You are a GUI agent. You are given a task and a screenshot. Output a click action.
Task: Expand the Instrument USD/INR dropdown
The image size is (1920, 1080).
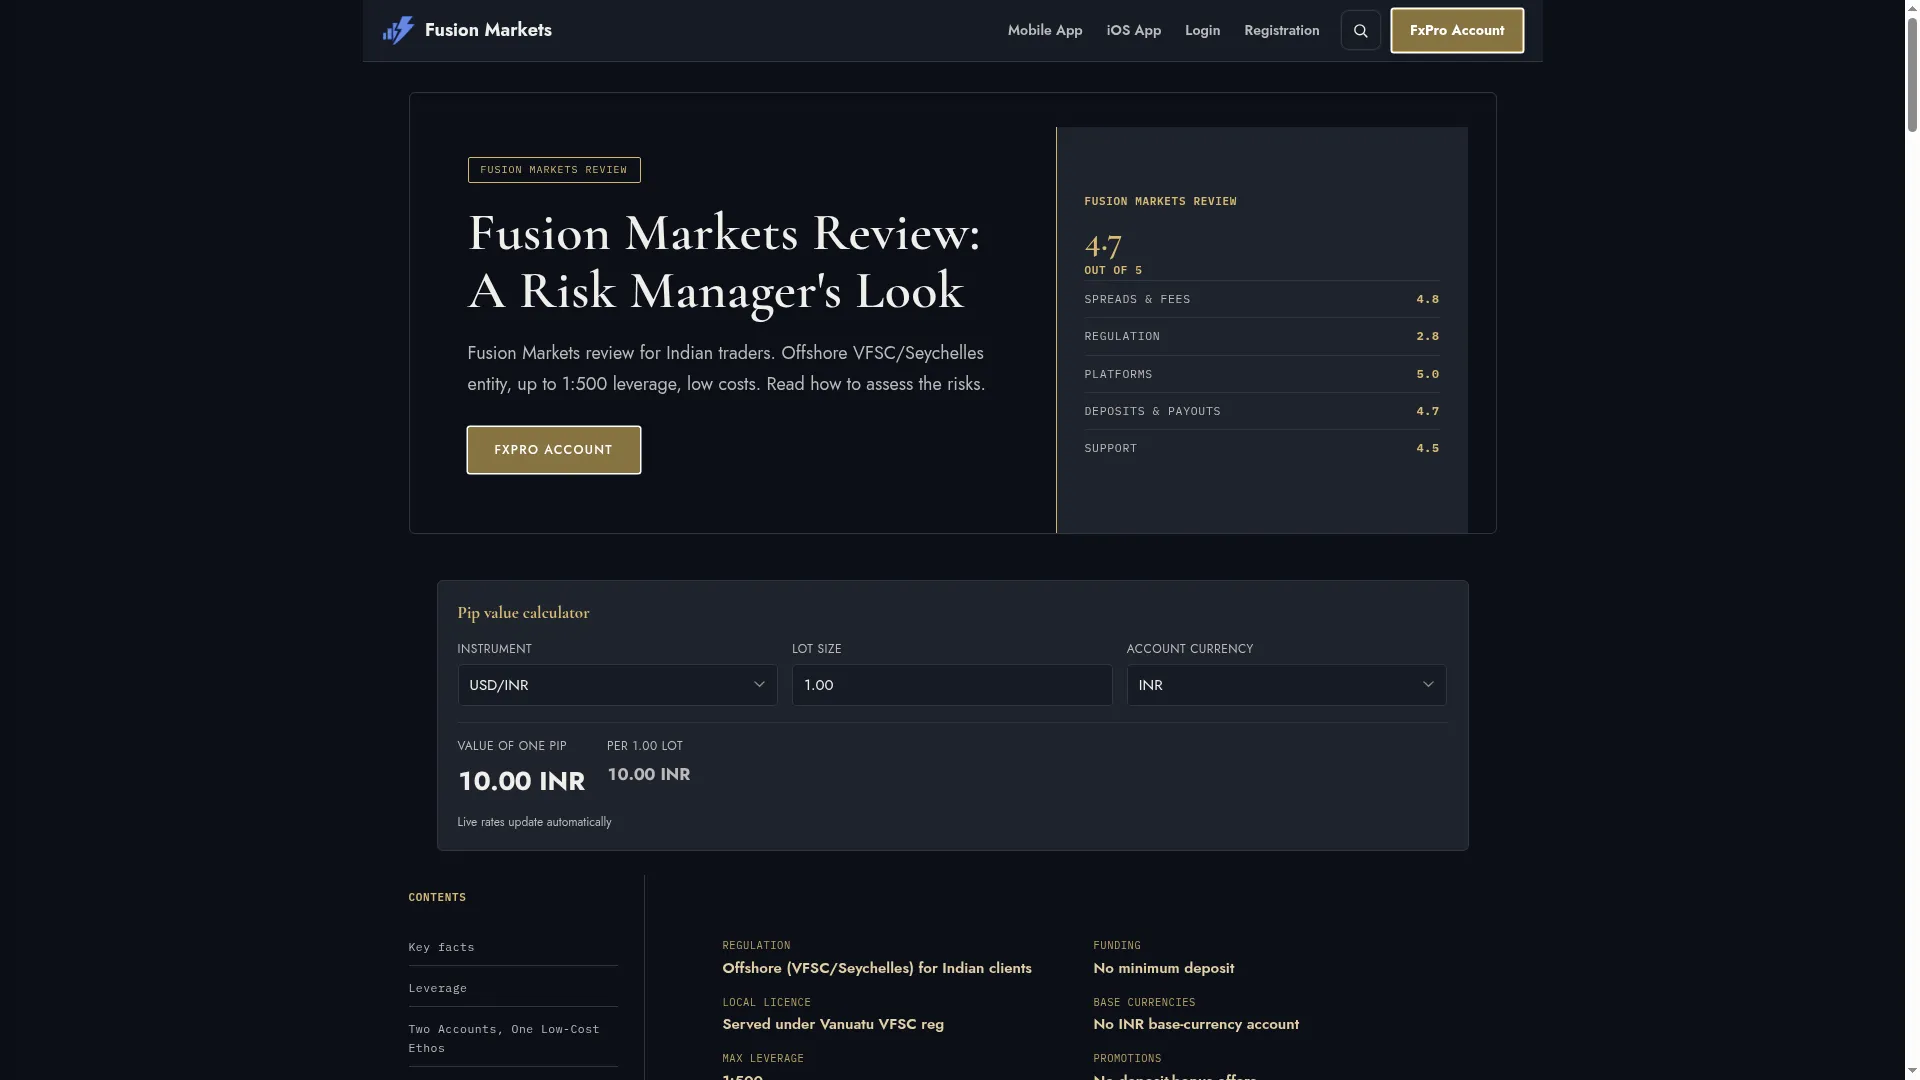pos(617,685)
